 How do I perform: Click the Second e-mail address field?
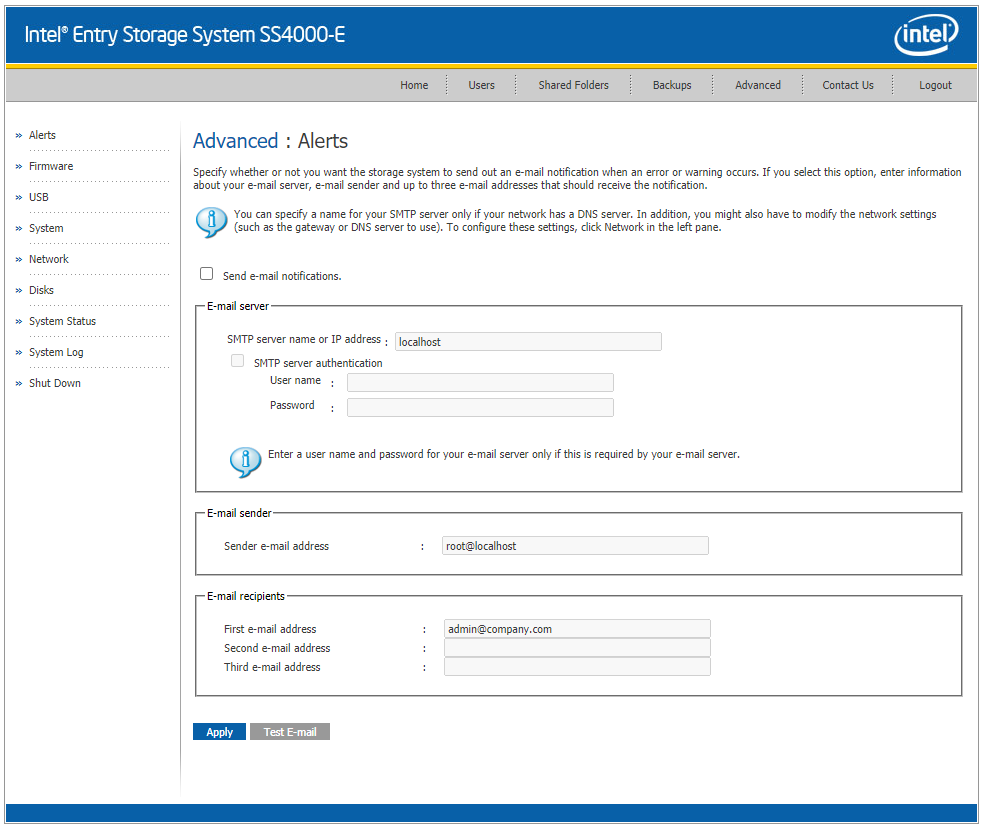click(577, 648)
